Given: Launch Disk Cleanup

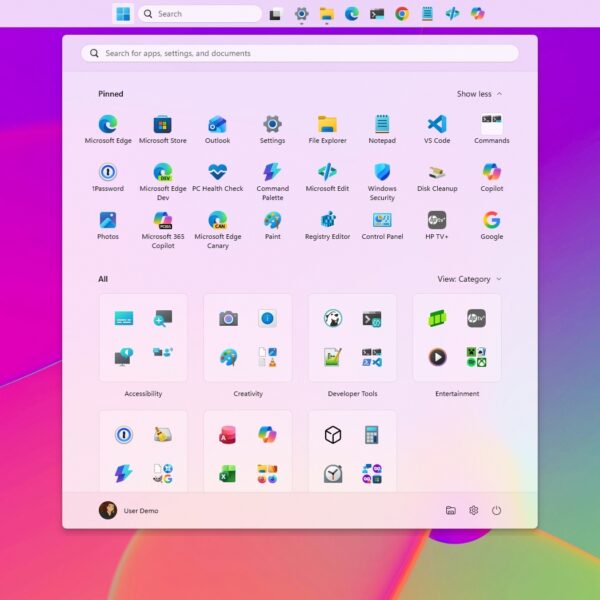Looking at the screenshot, I should [x=437, y=178].
